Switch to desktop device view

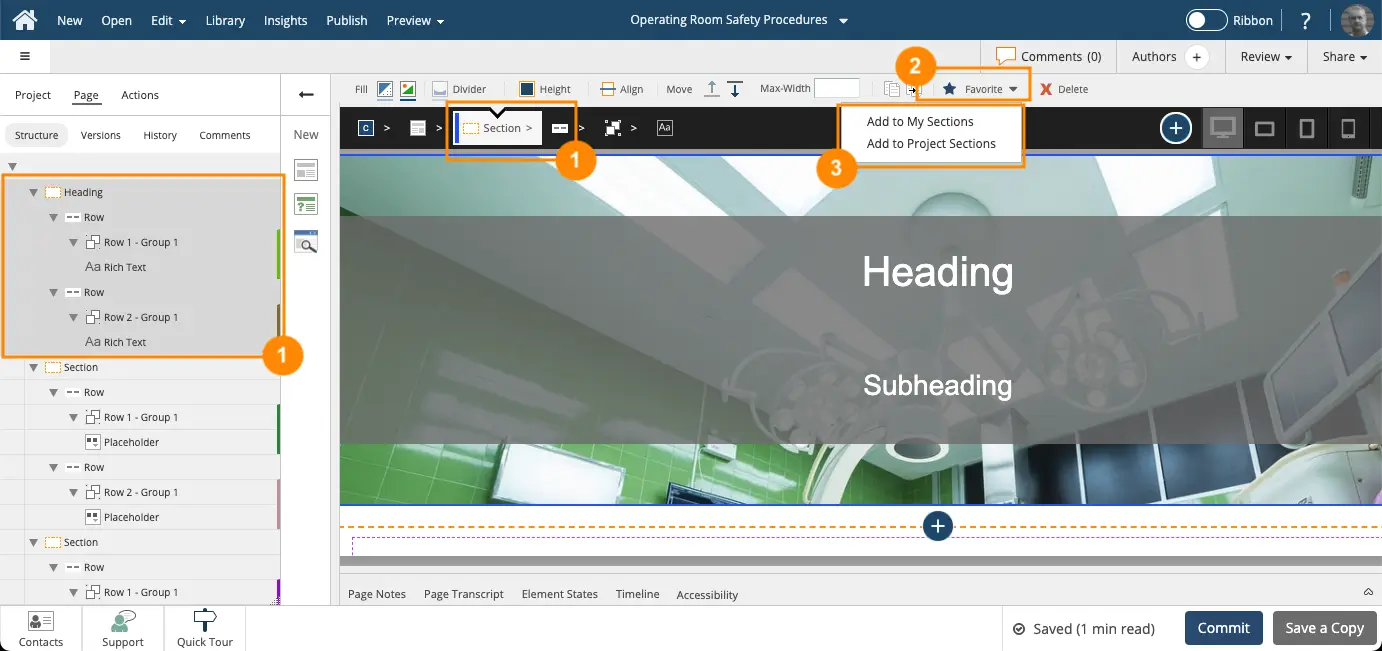[x=1223, y=128]
